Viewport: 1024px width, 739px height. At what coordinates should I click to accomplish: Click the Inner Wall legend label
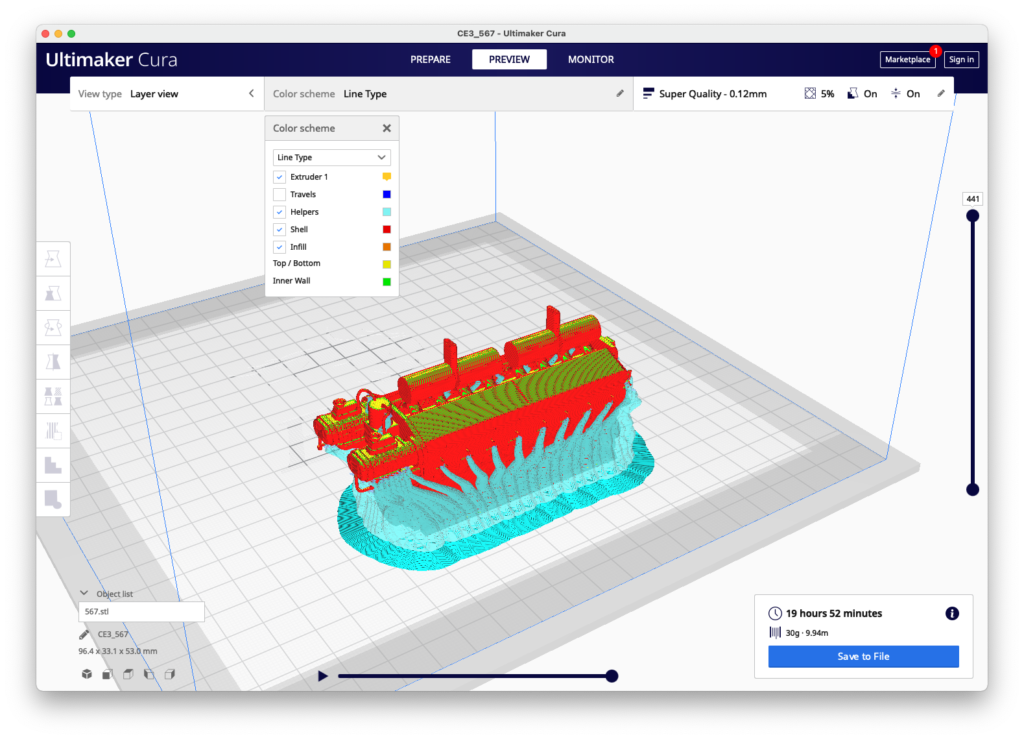coord(291,281)
